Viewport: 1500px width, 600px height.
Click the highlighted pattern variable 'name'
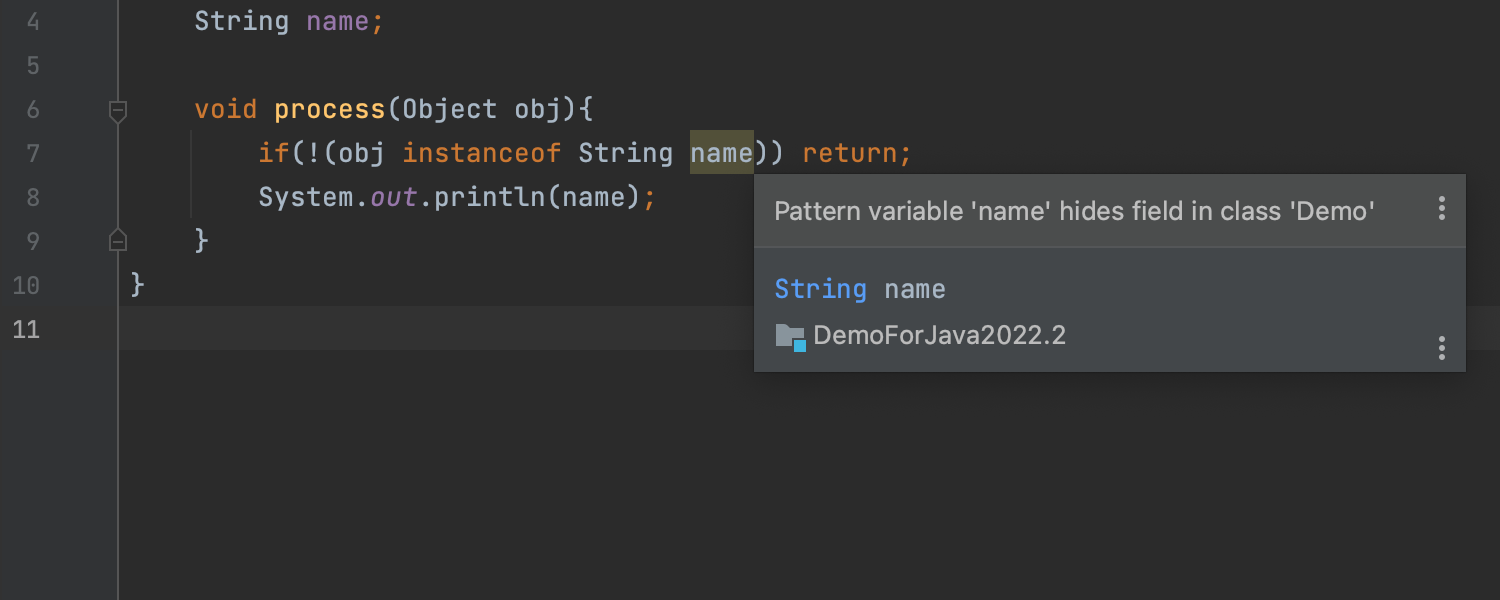(x=721, y=153)
